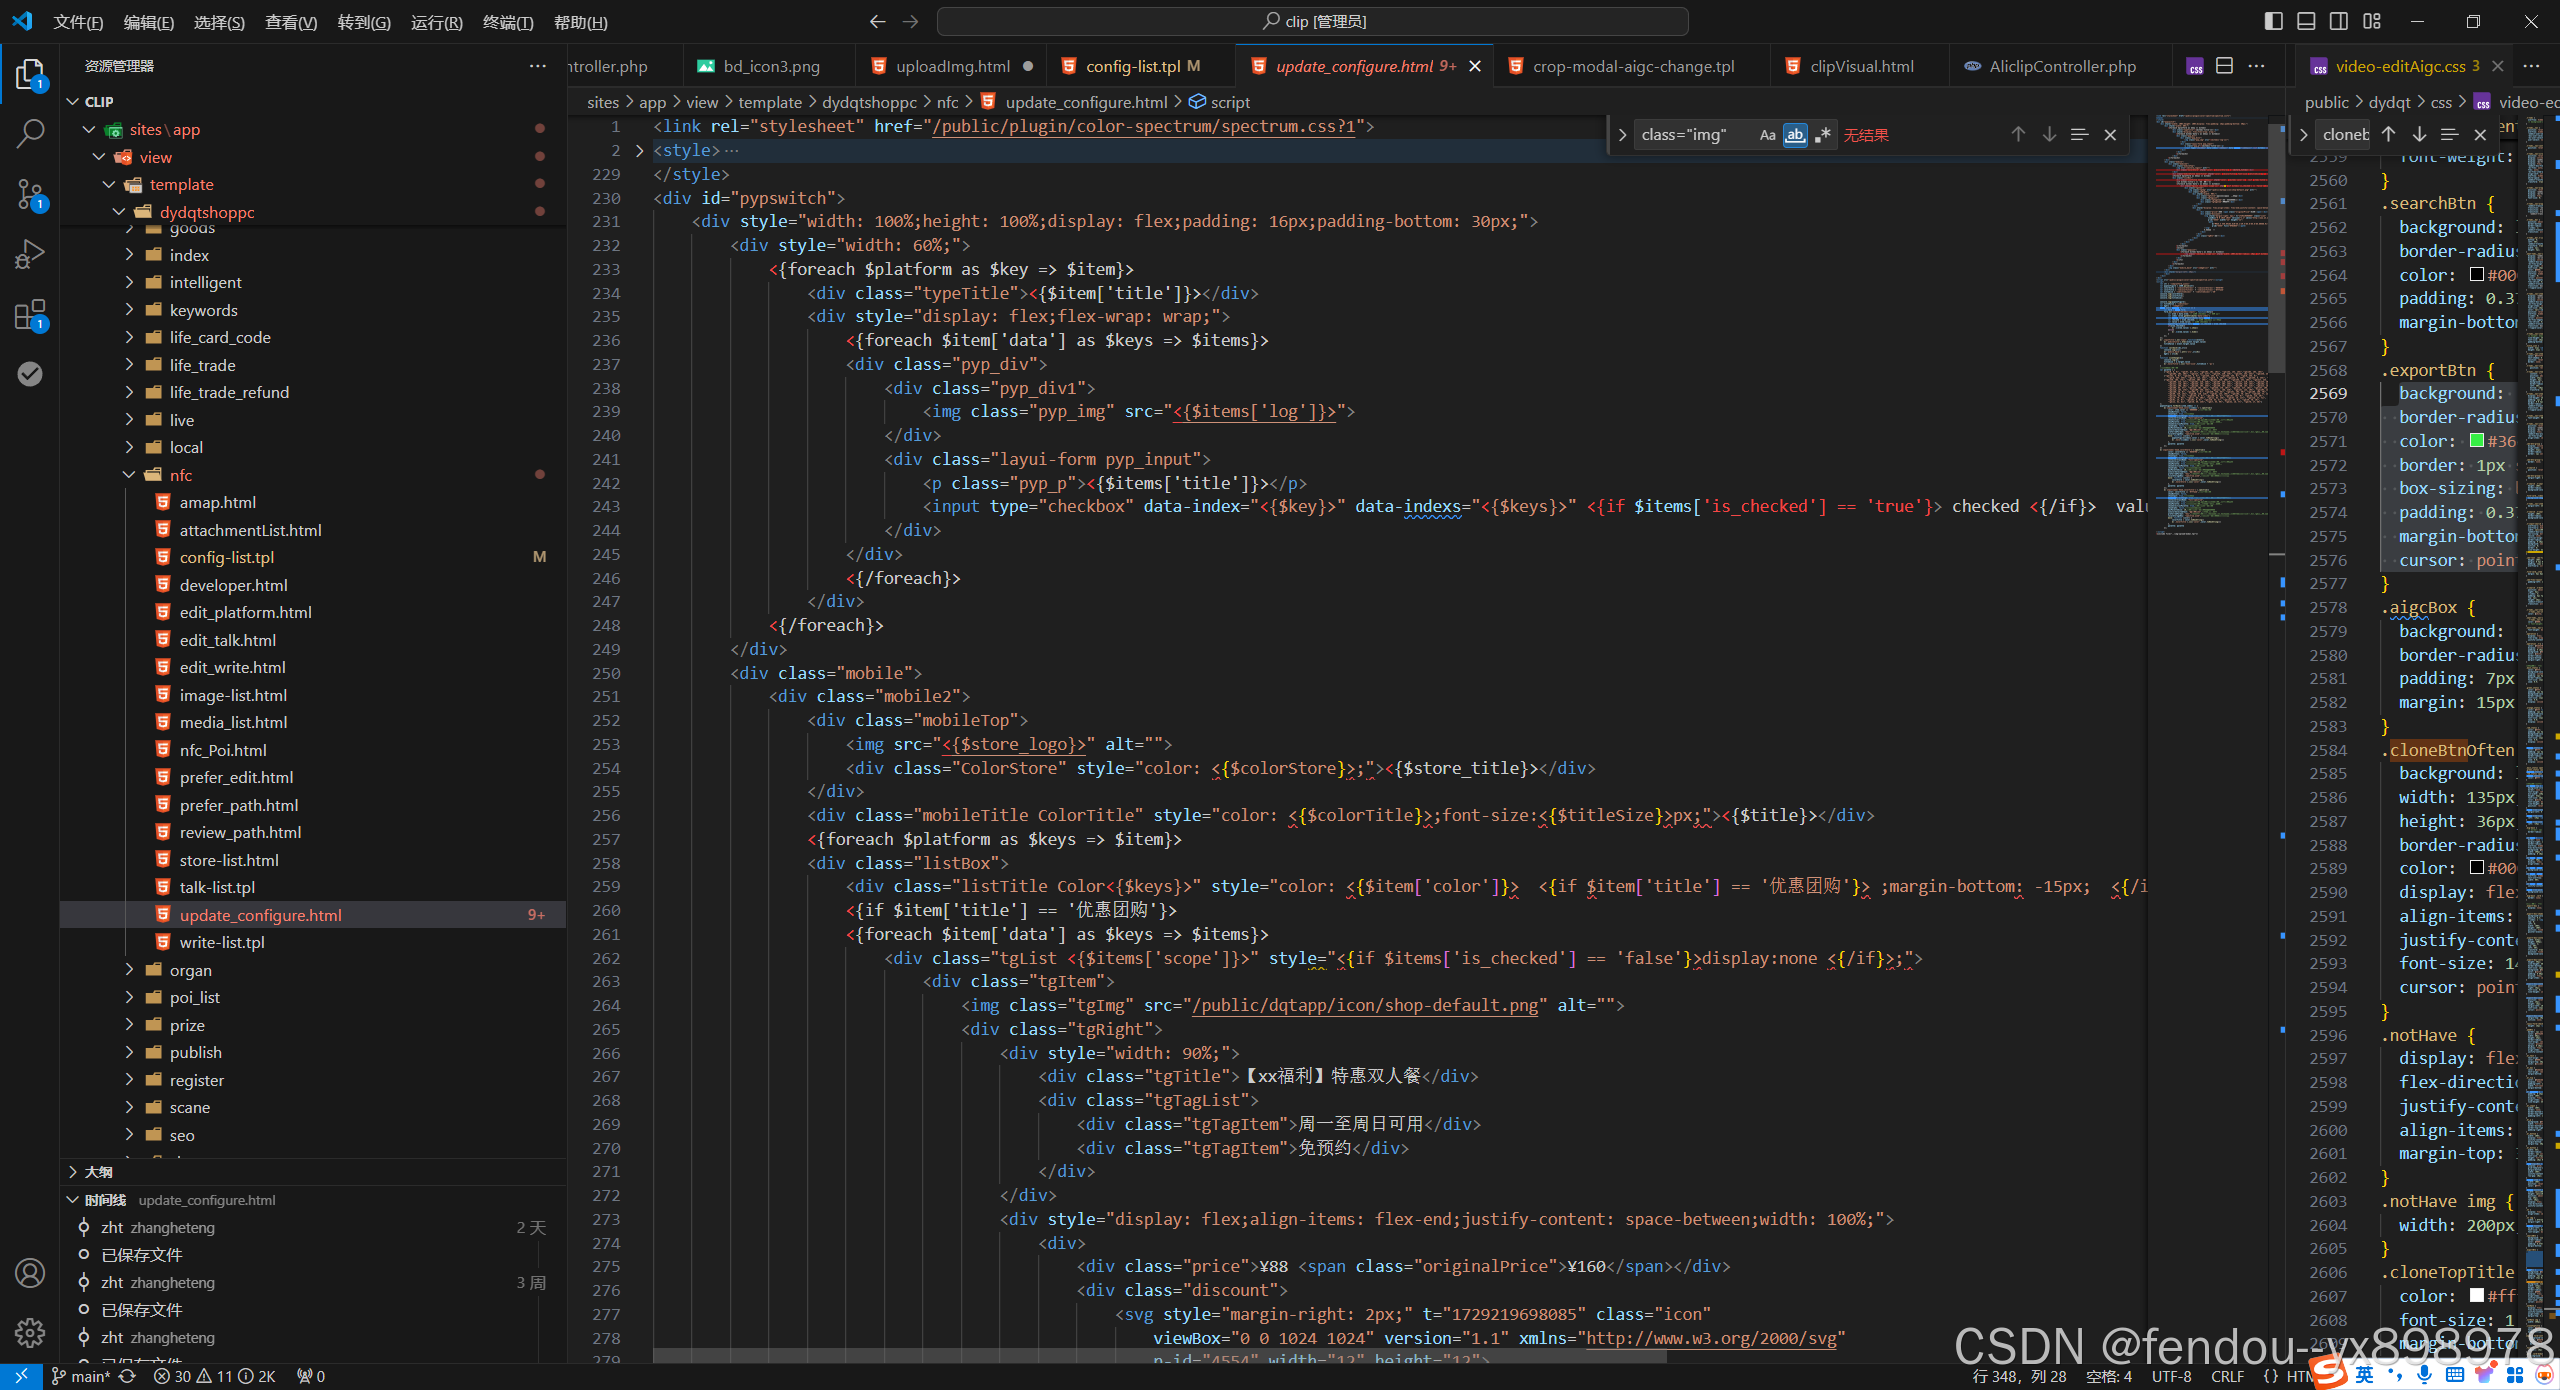Toggle Use Regular Expression in find widget
Viewport: 2560px width, 1390px height.
point(1823,135)
